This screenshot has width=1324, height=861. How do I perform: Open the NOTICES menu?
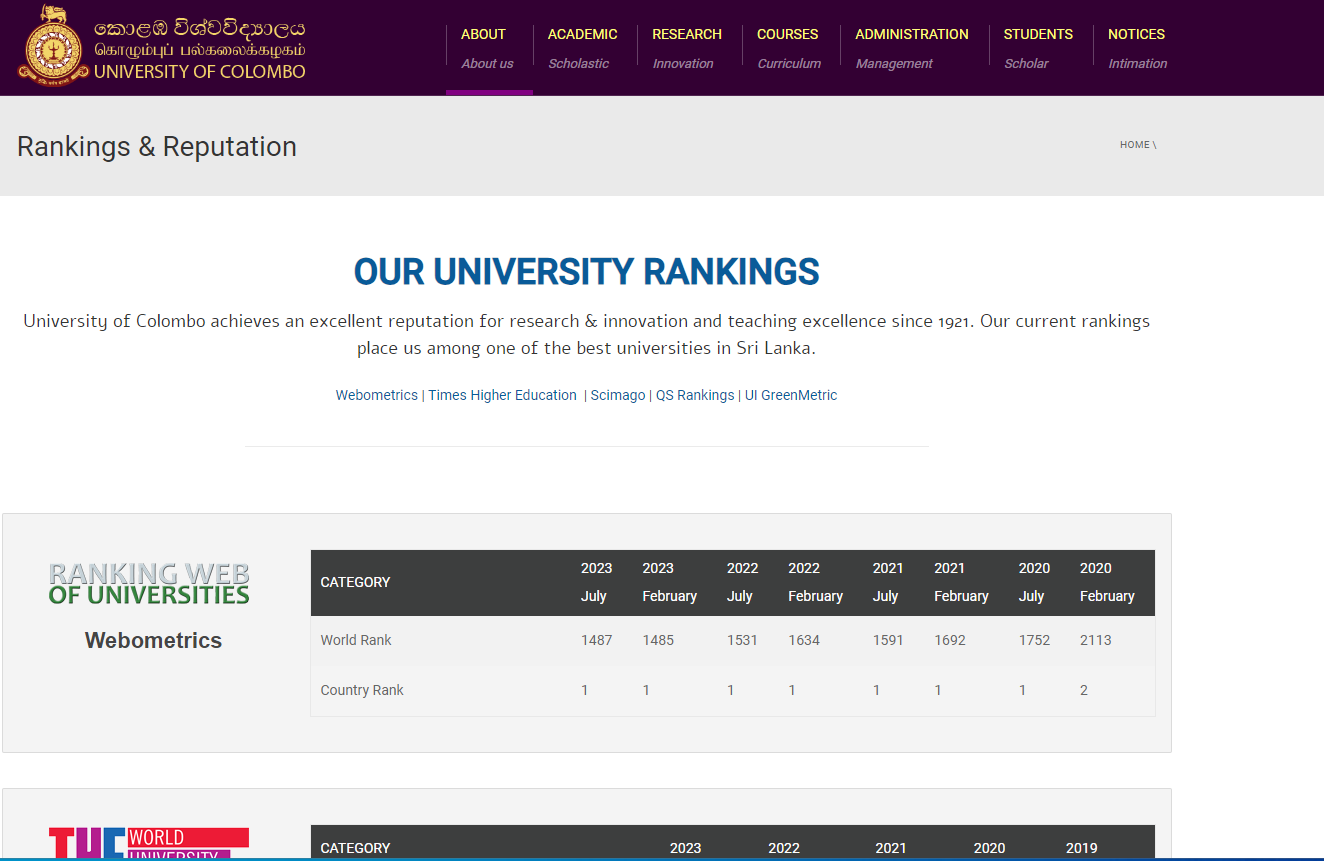click(1137, 34)
